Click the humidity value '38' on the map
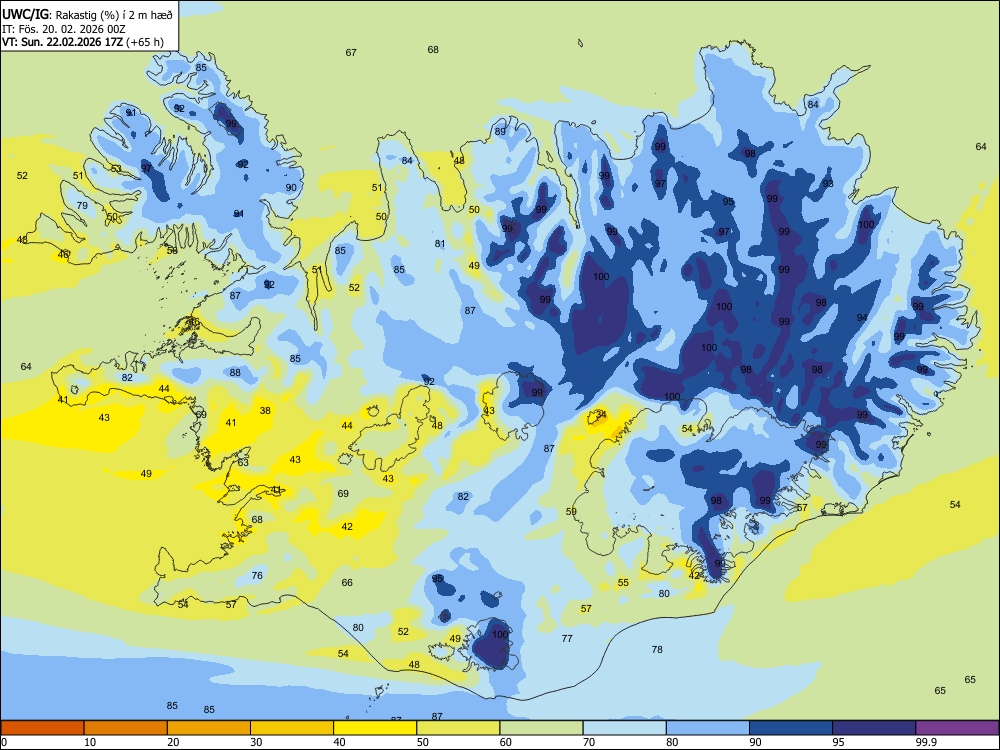The width and height of the screenshot is (1000, 750). click(265, 411)
